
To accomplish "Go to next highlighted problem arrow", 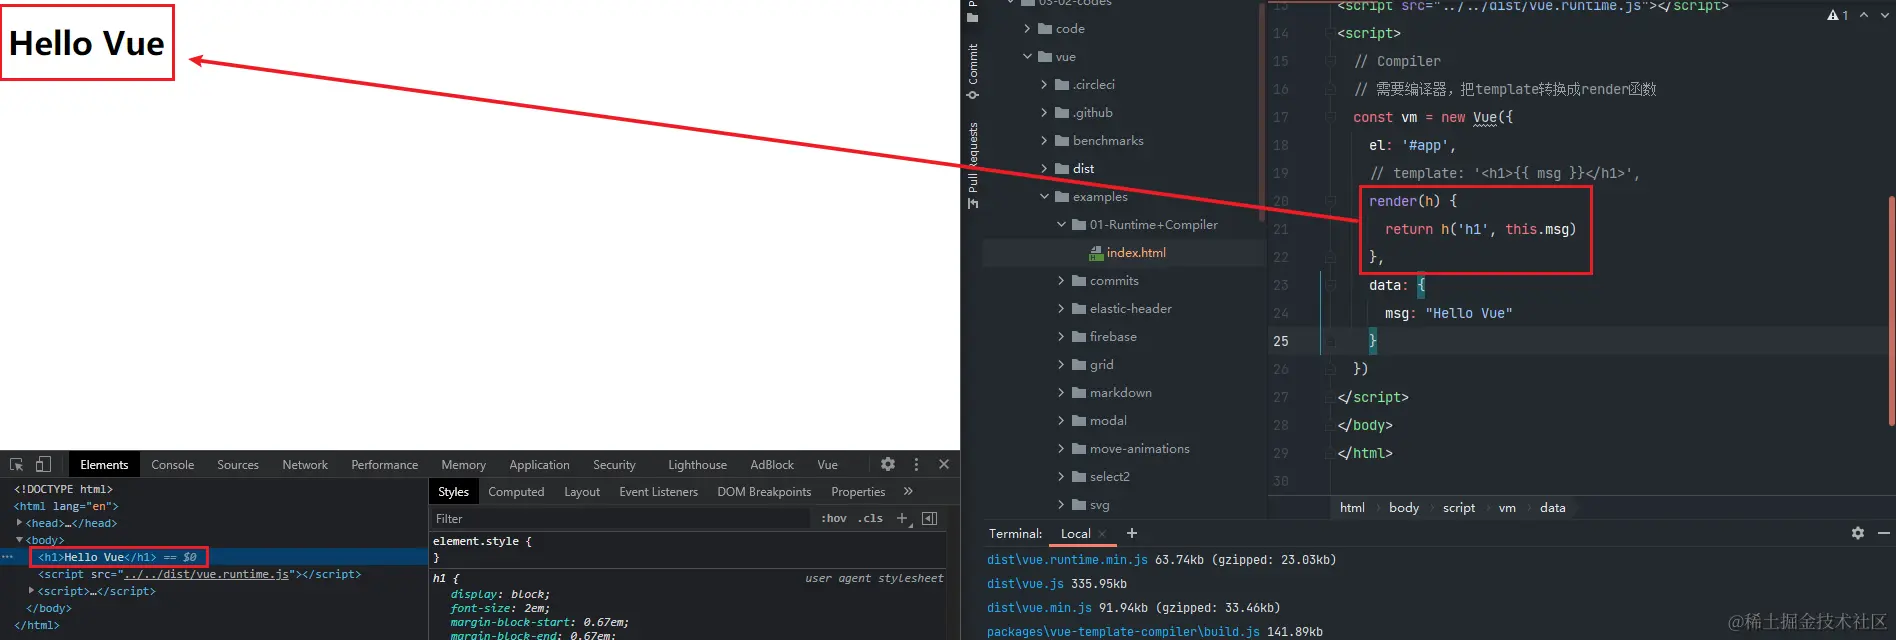I will [x=1884, y=15].
